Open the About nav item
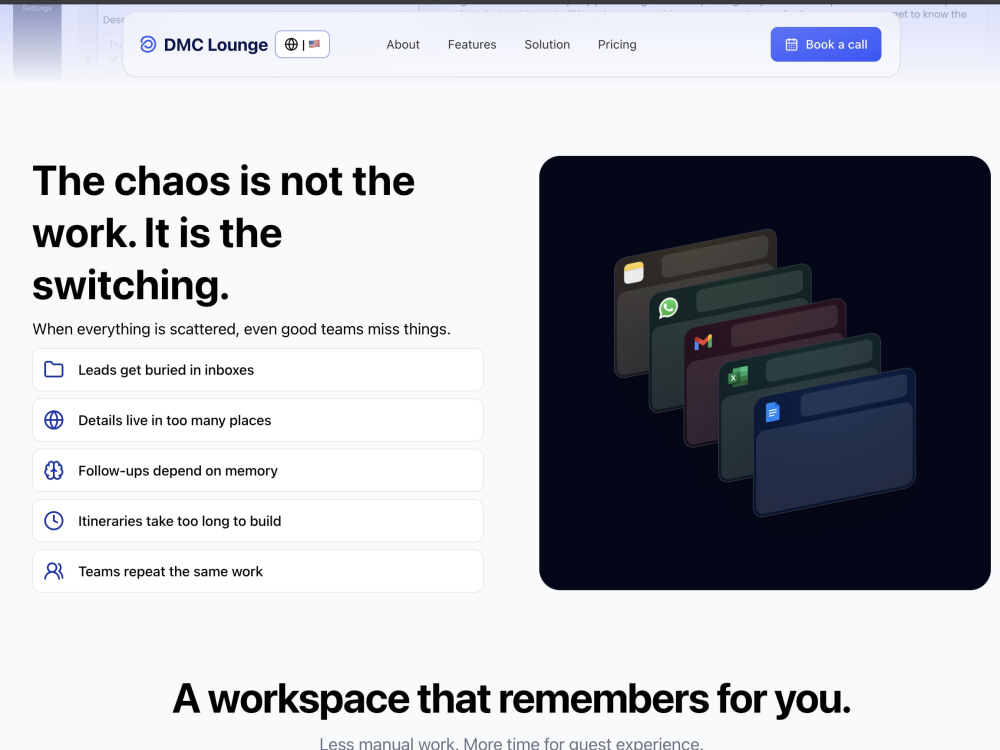The height and width of the screenshot is (750, 1000). click(403, 45)
